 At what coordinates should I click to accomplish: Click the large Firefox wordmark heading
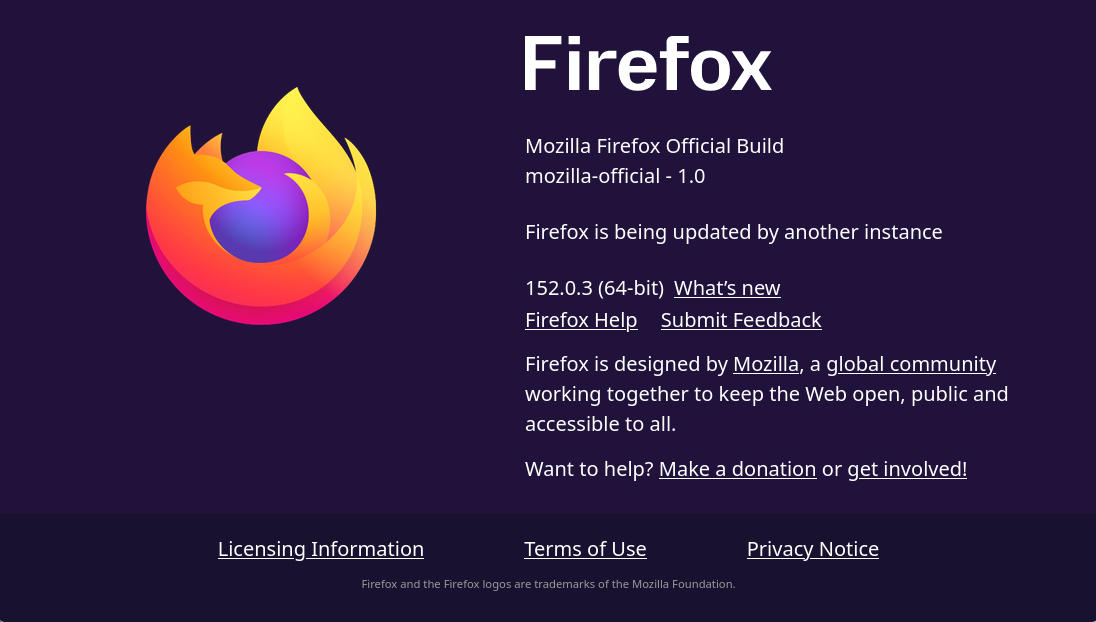click(648, 64)
